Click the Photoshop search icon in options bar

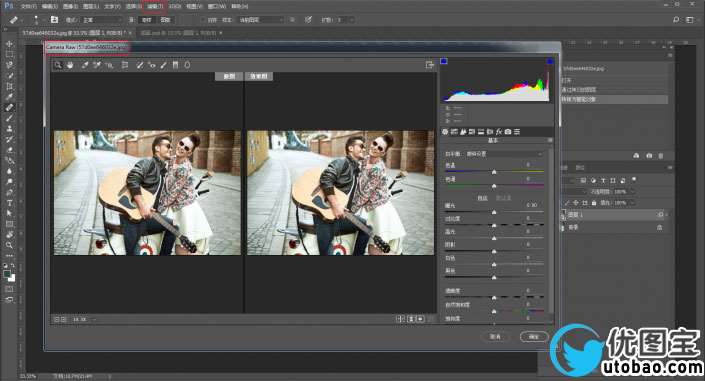pyautogui.click(x=676, y=20)
